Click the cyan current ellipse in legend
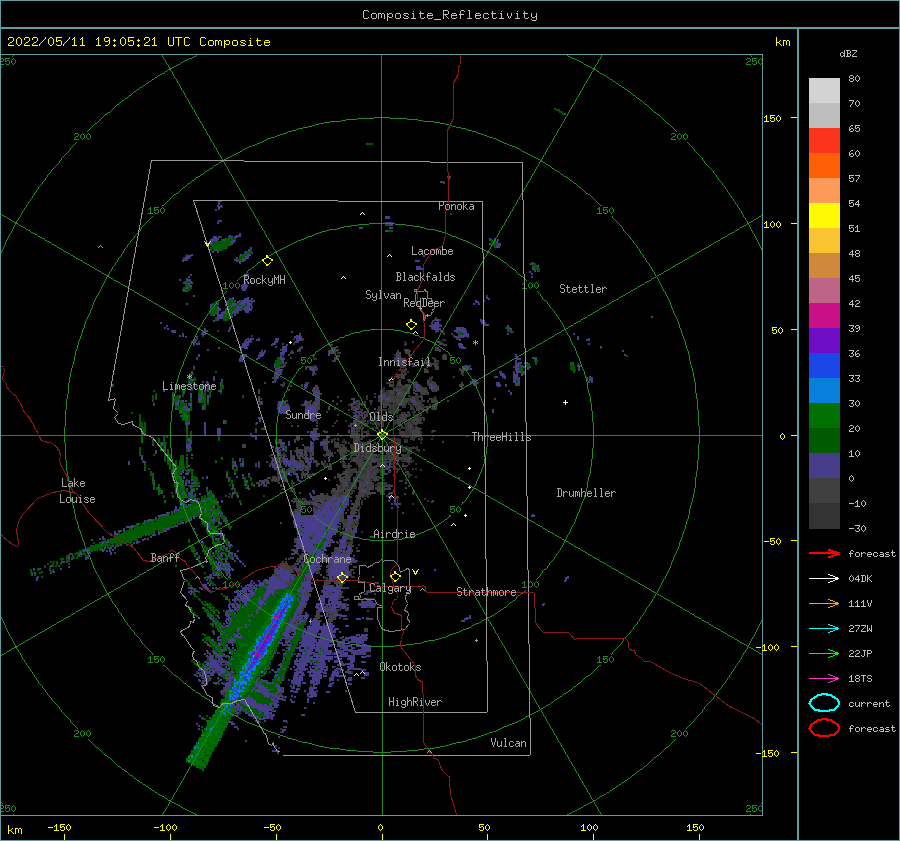 pos(824,703)
